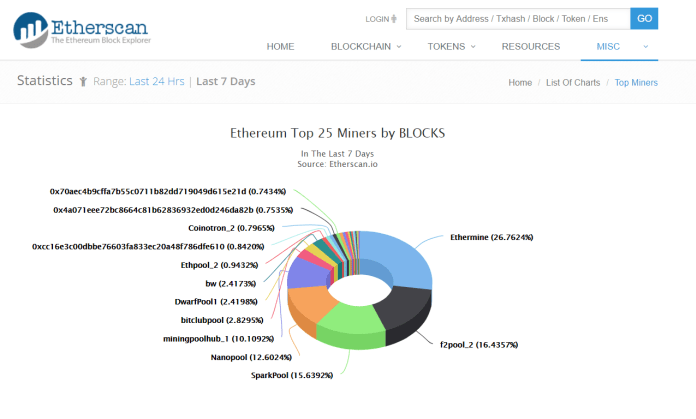Viewport: 696px width, 419px height.
Task: Click the Etherscan logo
Action: pos(82,30)
